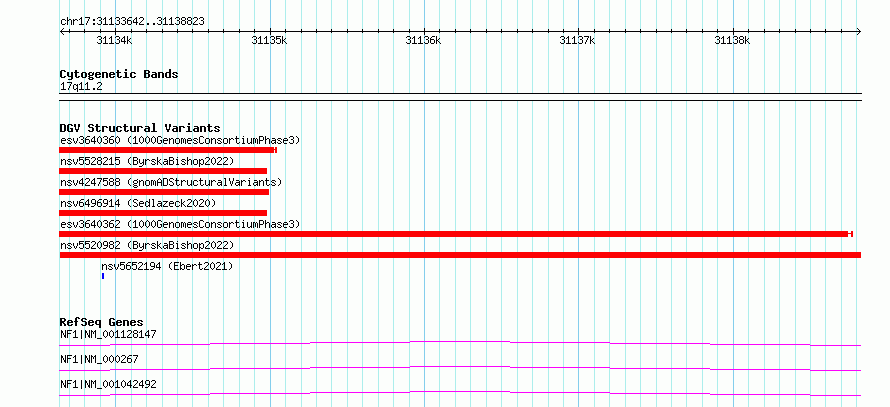Click the 31135k ruler tick label
The height and width of the screenshot is (407, 890).
click(x=270, y=41)
